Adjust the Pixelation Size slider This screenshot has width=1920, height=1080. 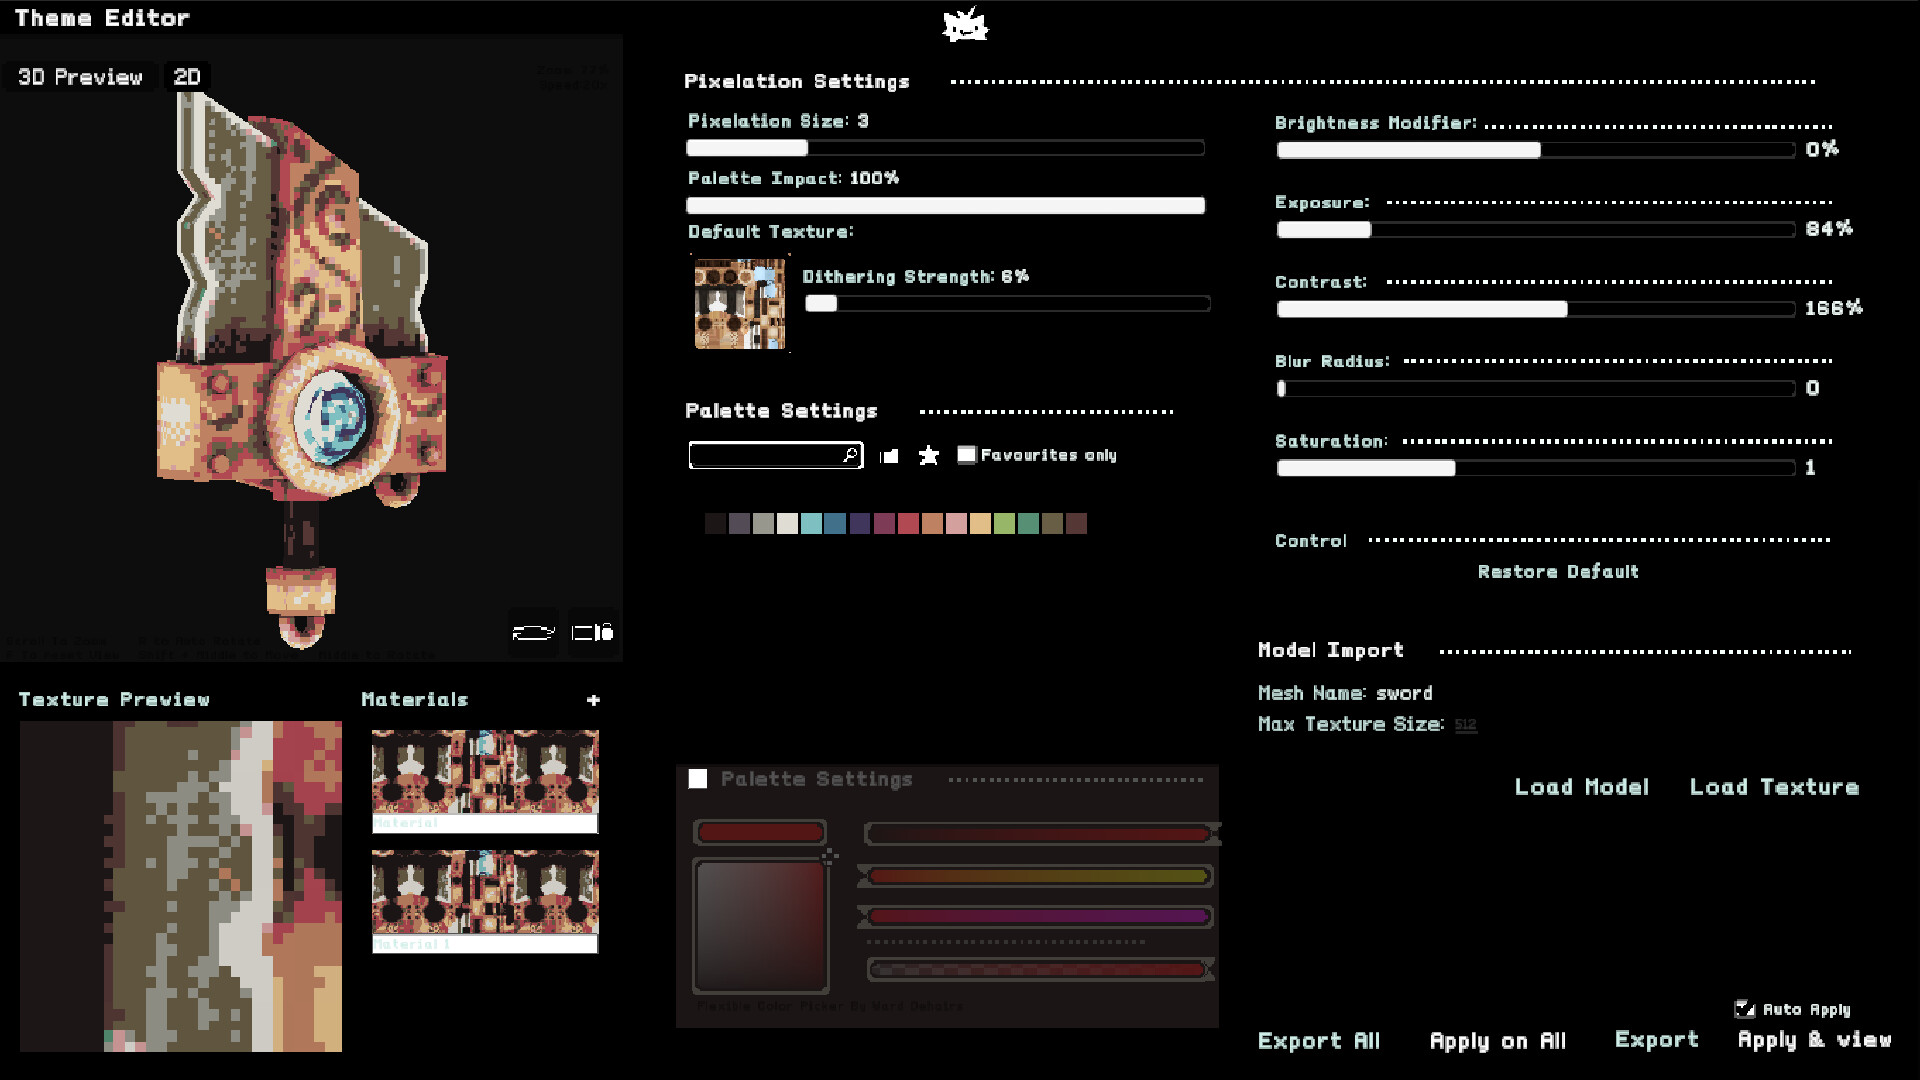tap(945, 148)
